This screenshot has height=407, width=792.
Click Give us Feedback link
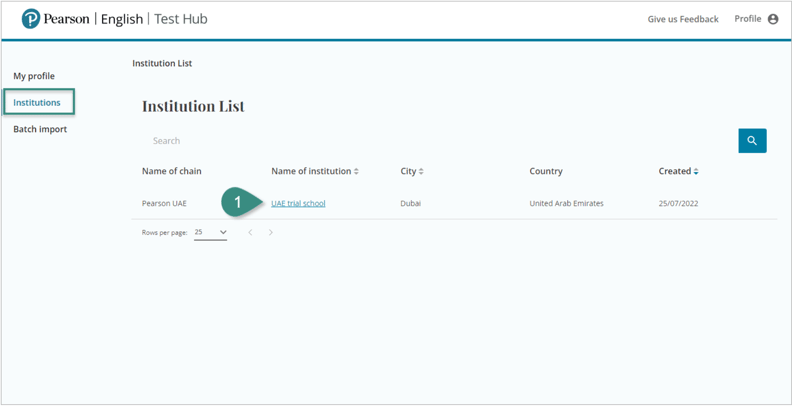[x=683, y=19]
